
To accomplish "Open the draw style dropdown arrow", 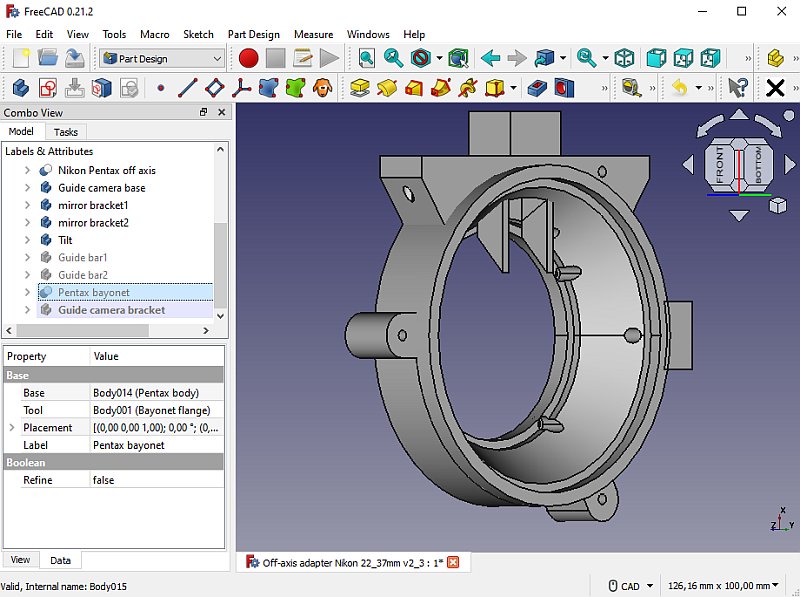I will coord(439,58).
